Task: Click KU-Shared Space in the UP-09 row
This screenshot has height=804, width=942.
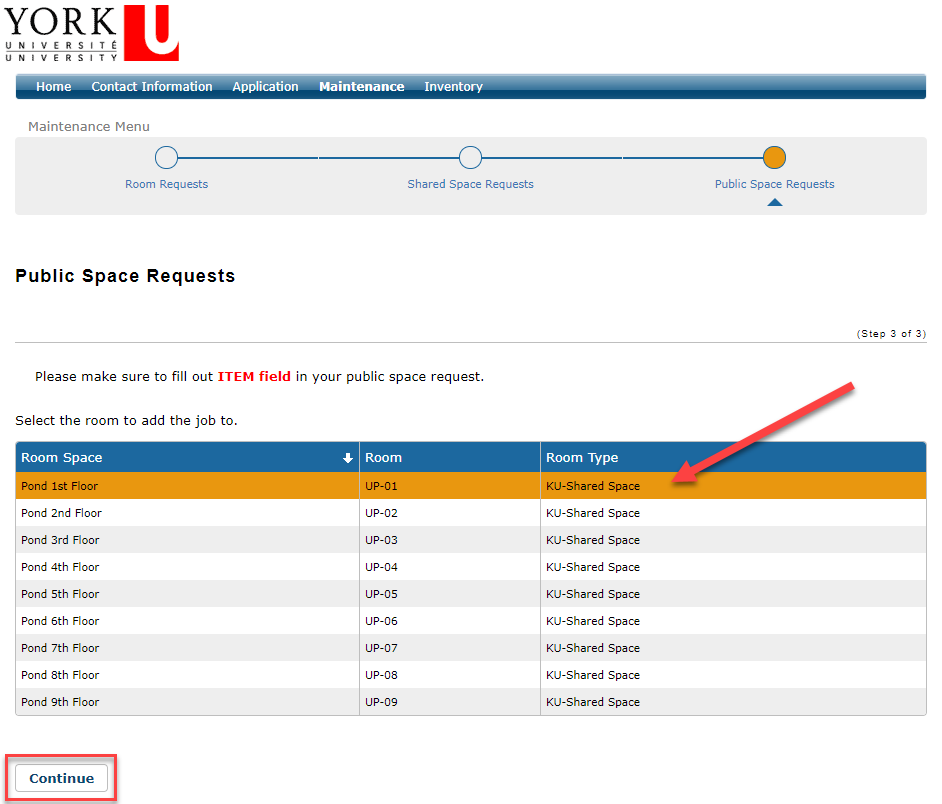Action: [593, 702]
